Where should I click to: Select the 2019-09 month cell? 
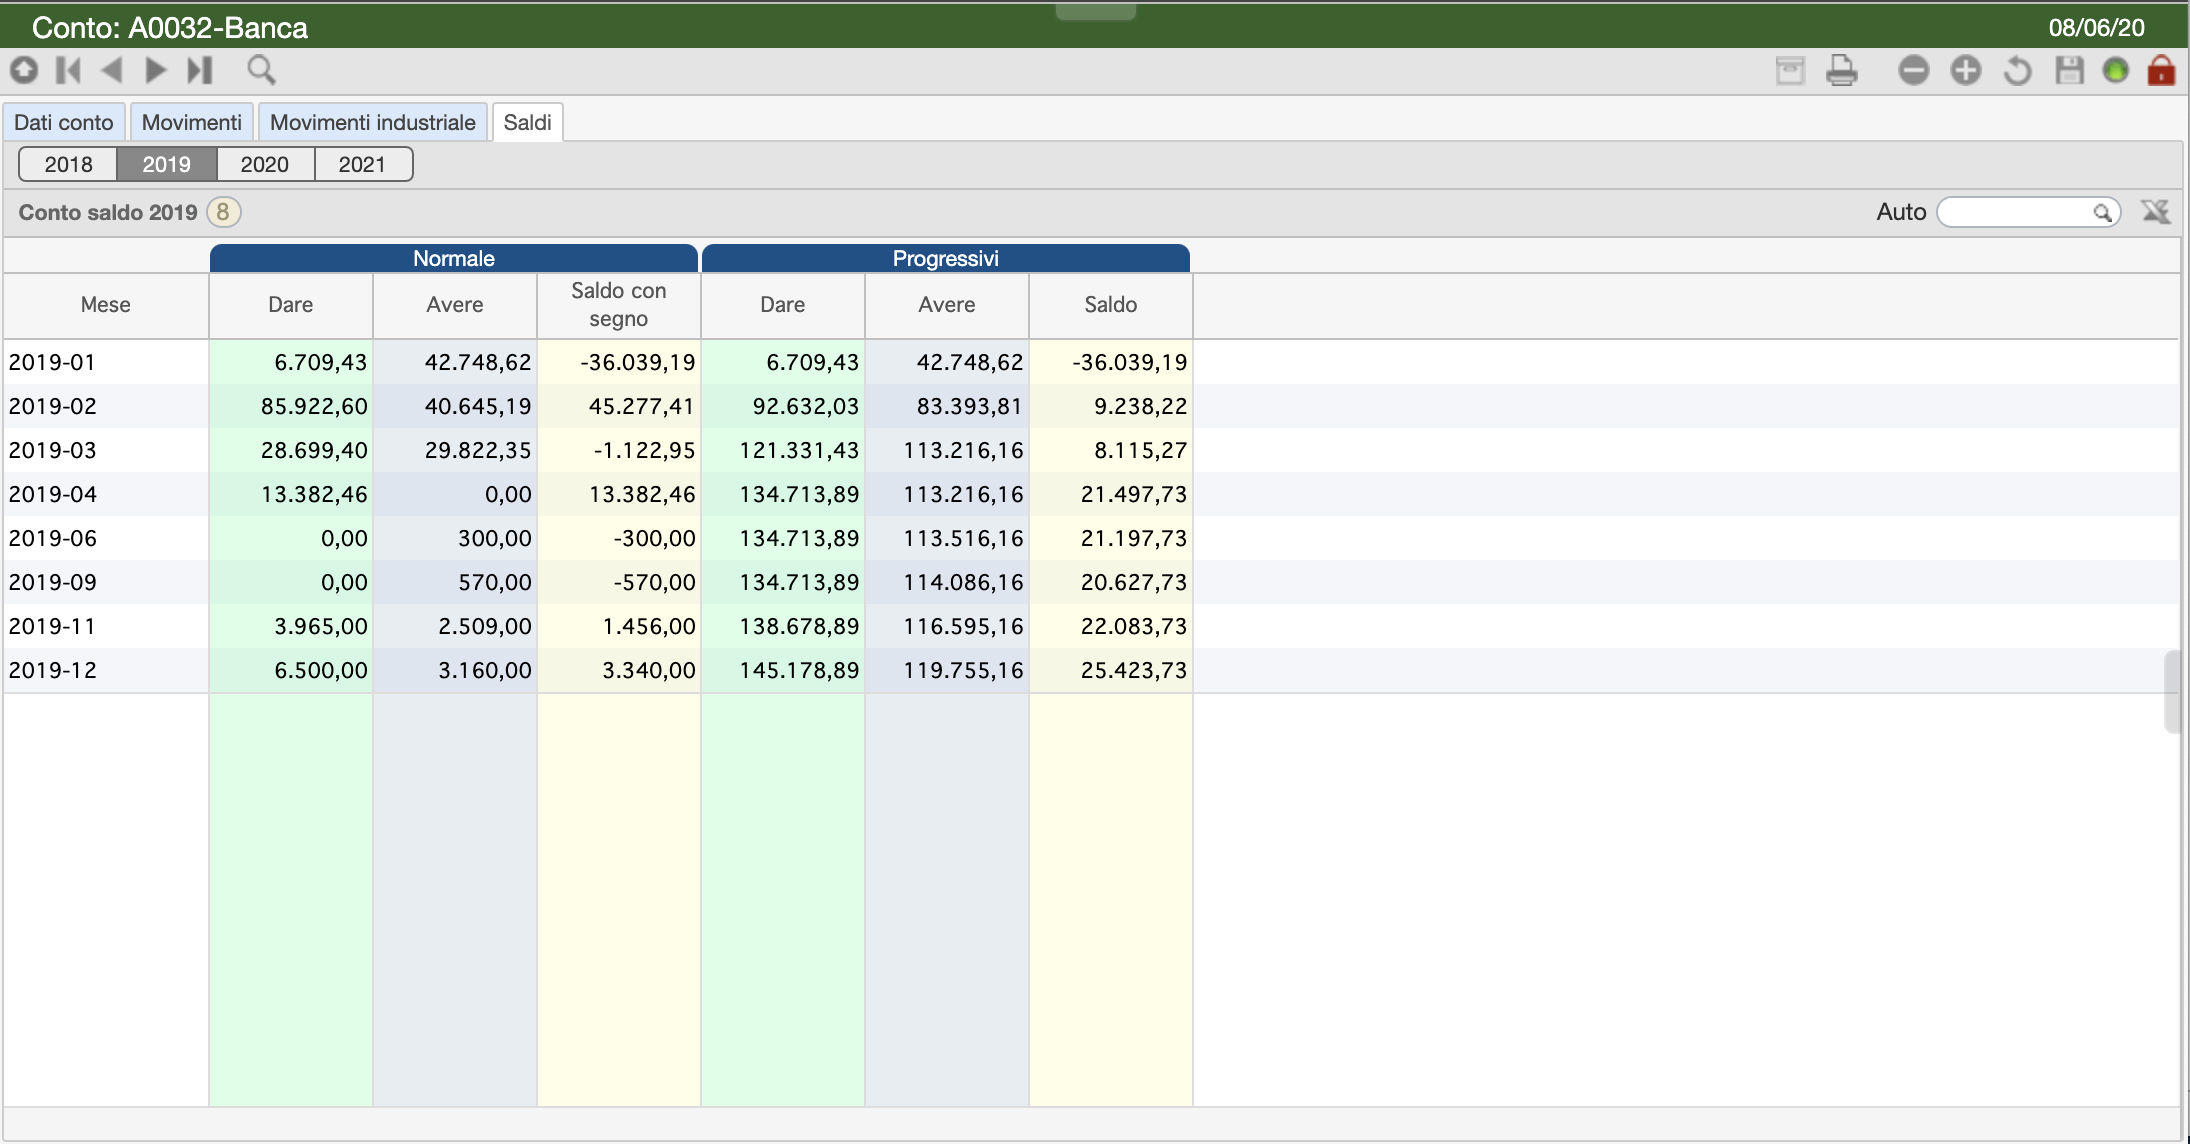(106, 582)
